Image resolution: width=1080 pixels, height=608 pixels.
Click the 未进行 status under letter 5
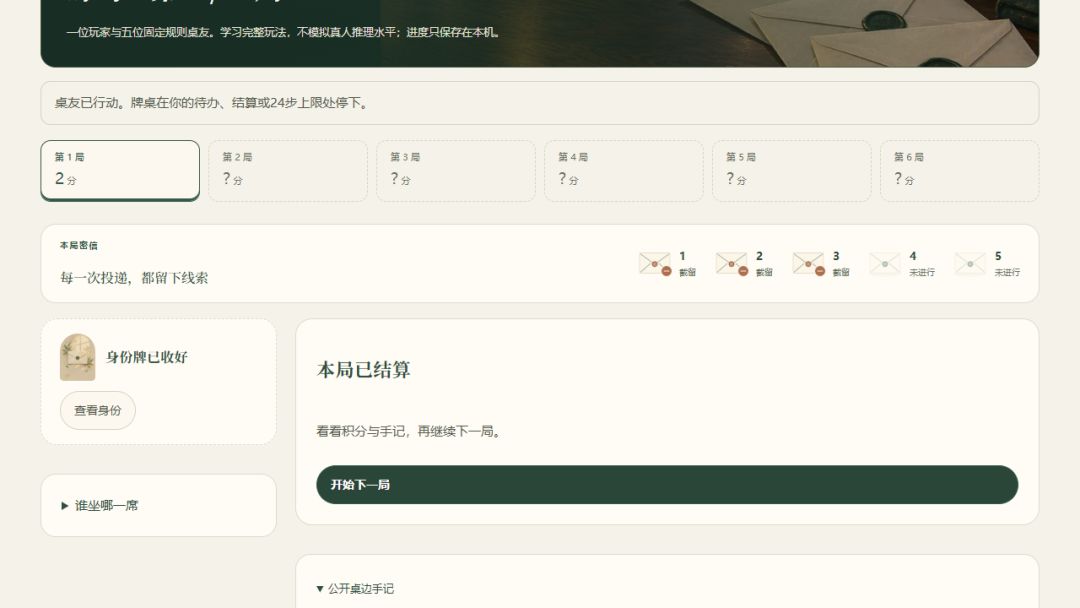tap(1007, 273)
